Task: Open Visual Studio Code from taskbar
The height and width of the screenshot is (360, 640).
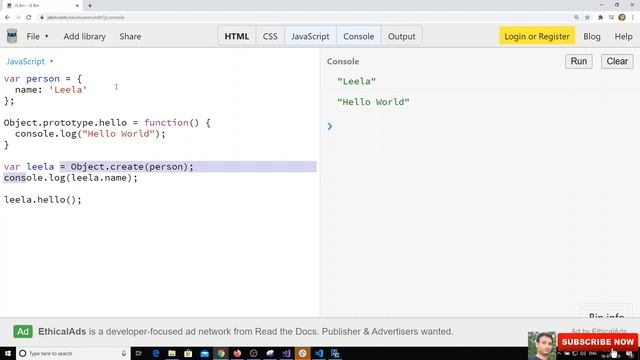Action: (319, 353)
